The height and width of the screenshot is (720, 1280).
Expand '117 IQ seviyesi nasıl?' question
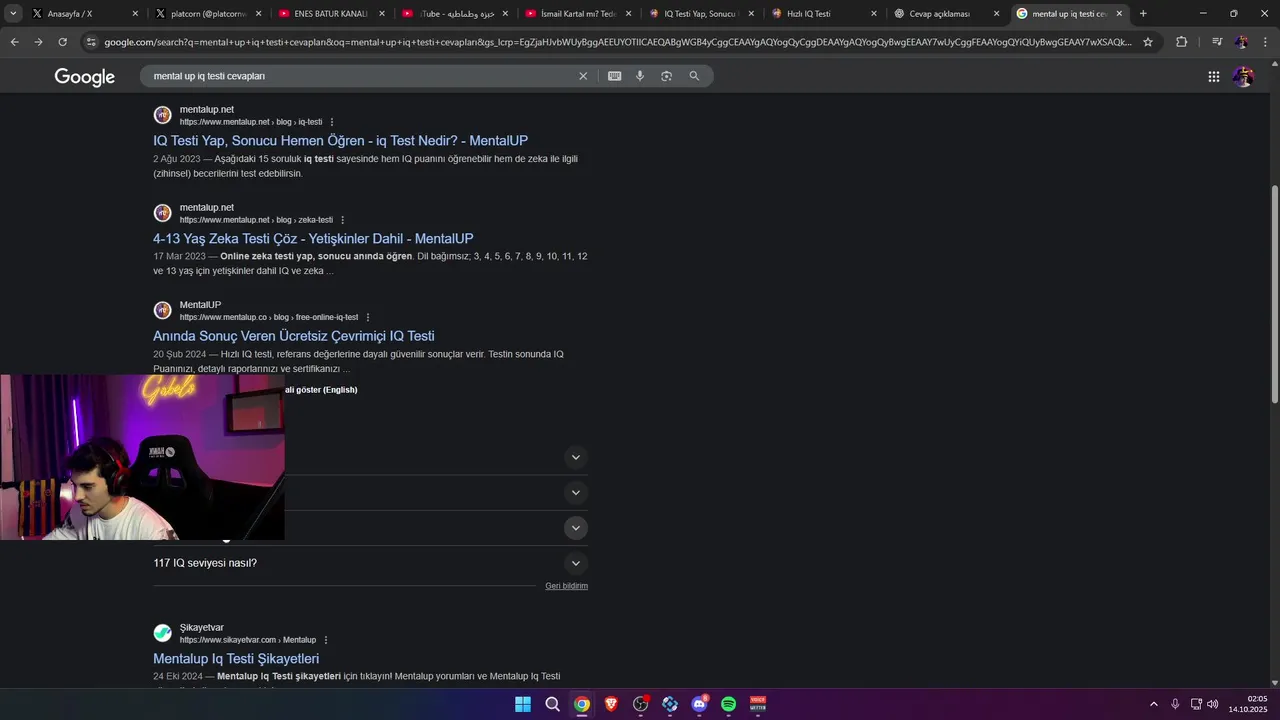[x=370, y=563]
